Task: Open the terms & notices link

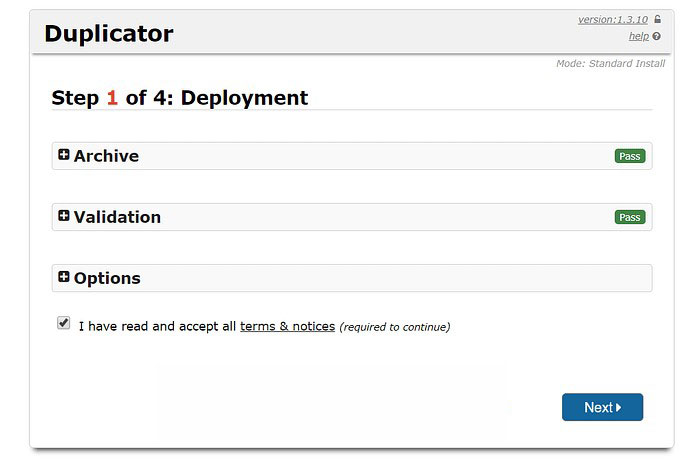Action: [x=288, y=326]
